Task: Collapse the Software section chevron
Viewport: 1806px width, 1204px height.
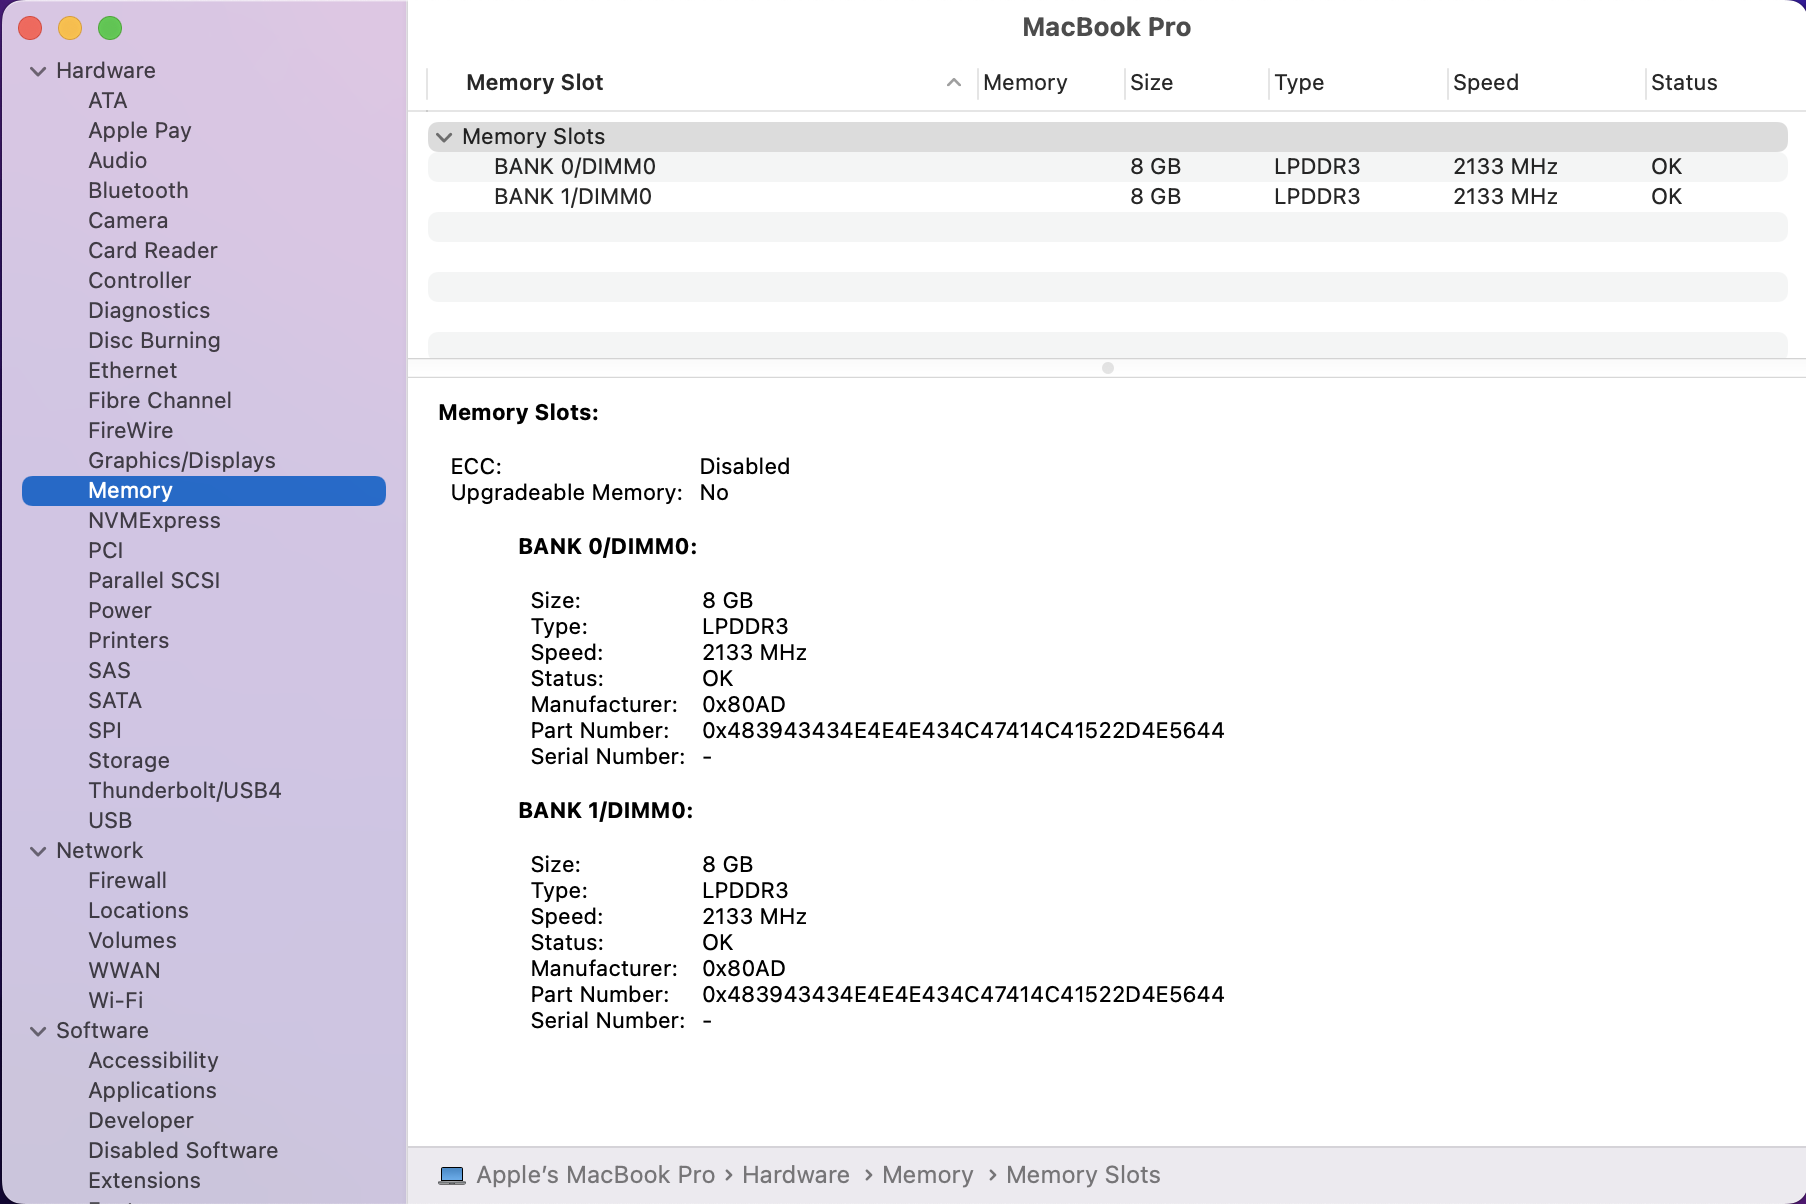Action: 38,1031
